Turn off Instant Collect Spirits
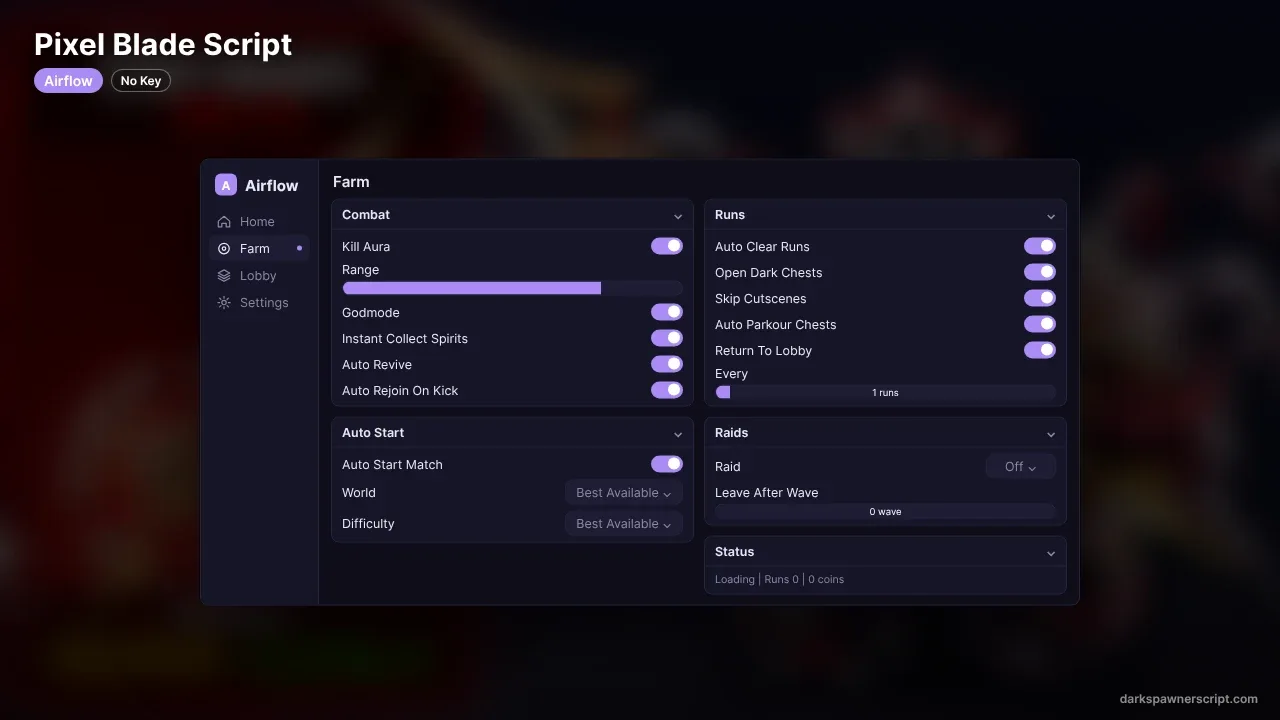Image resolution: width=1280 pixels, height=720 pixels. 667,338
